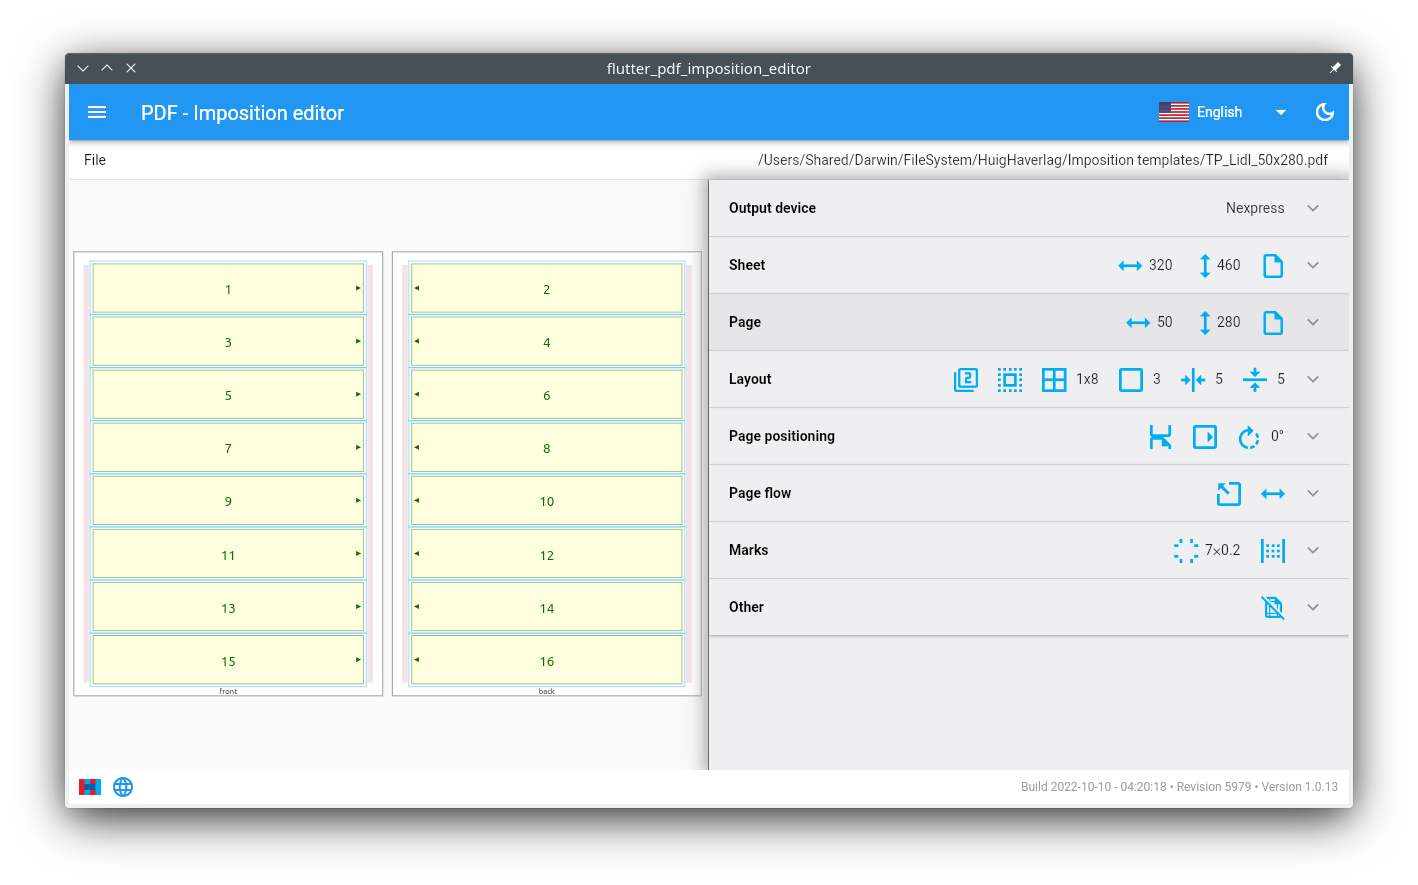Image resolution: width=1418 pixels, height=885 pixels.
Task: Click the dashed-border margin icon in Layout
Action: [x=1009, y=380]
